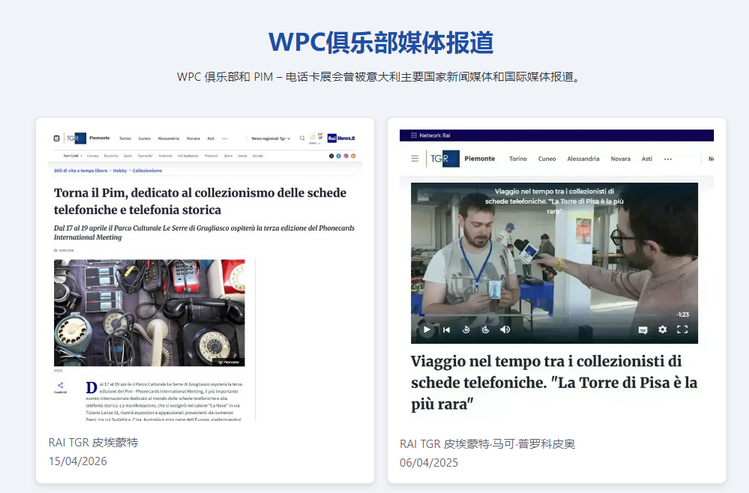Viewport: 749px width, 493px height.
Task: Open the Arti Spettacolo section link
Action: tap(188, 156)
